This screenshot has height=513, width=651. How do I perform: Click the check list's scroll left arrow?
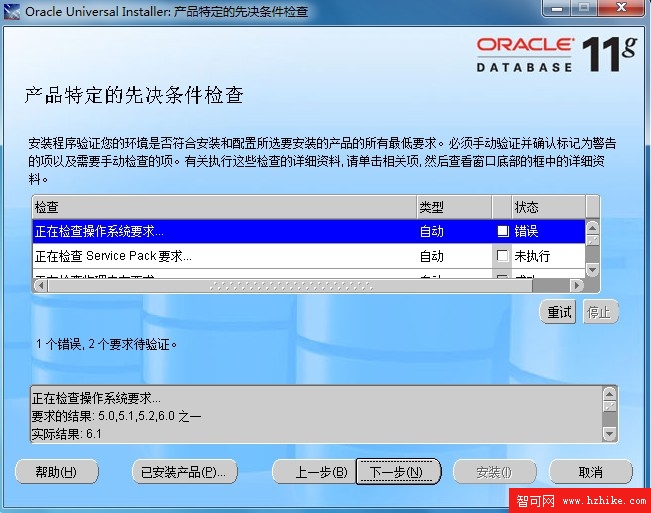pyautogui.click(x=40, y=286)
